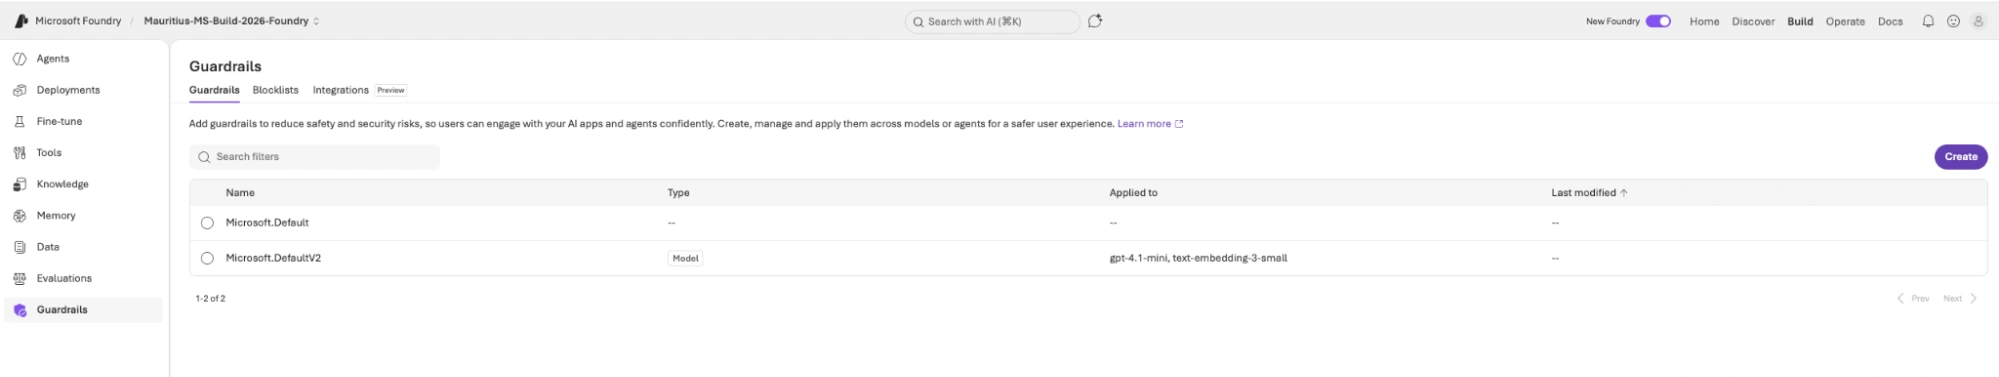Click the Preview badge next to Integrations
This screenshot has height=377, width=1999.
tap(391, 90)
